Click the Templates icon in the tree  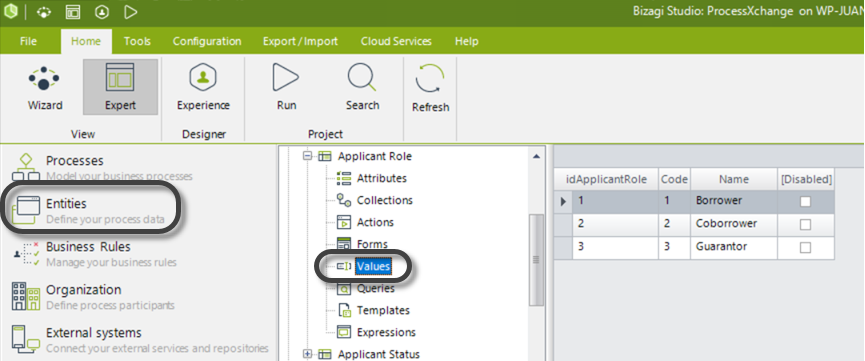click(x=344, y=310)
